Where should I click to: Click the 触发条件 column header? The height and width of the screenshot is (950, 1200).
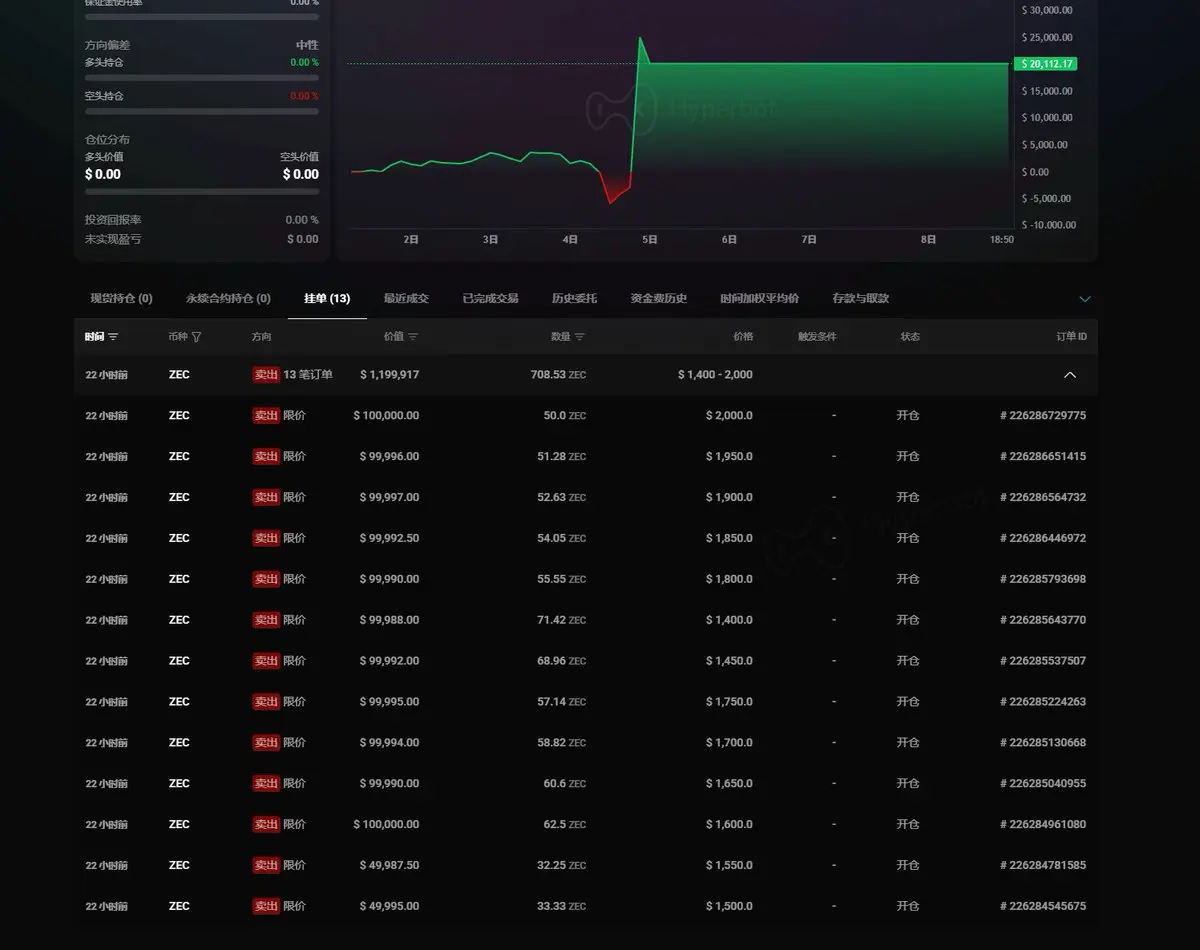point(817,337)
